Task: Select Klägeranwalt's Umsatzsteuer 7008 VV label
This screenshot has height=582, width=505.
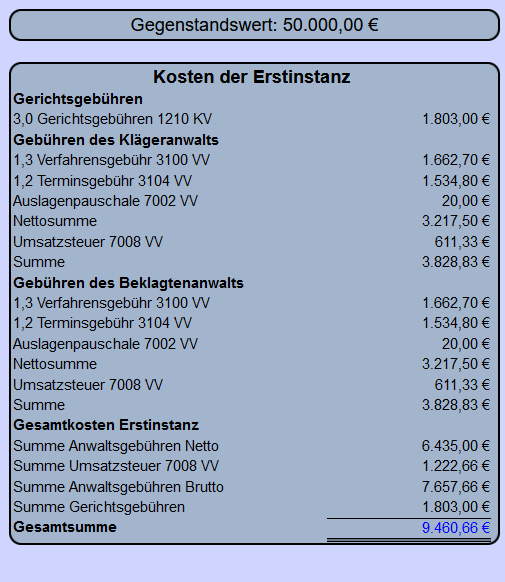Action: click(88, 242)
